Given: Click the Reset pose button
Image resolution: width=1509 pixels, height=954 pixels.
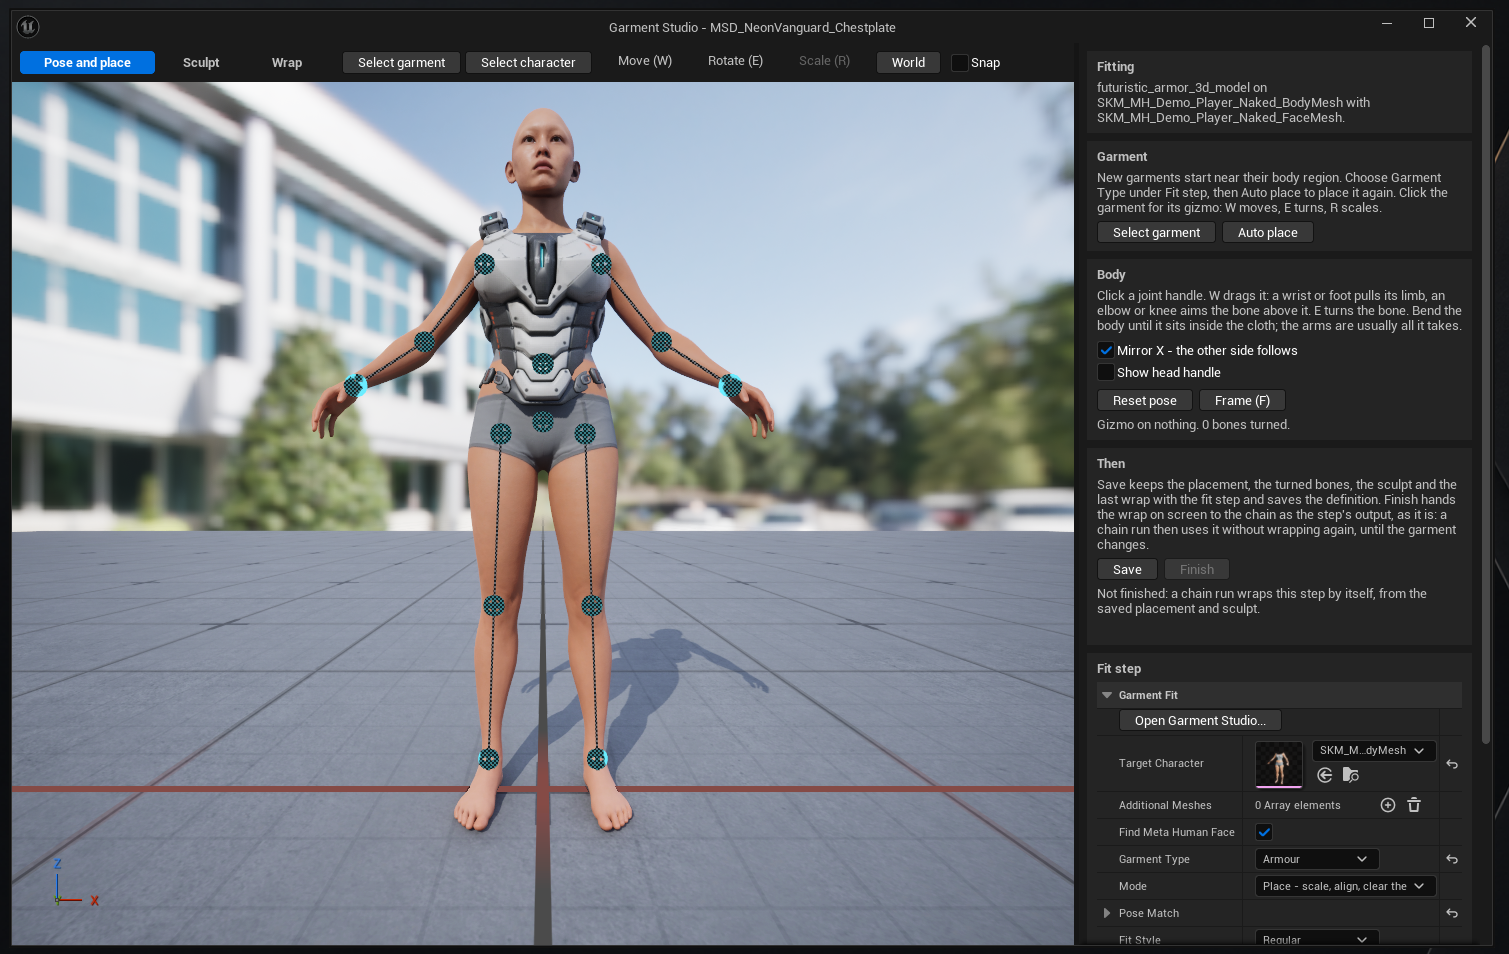Looking at the screenshot, I should coord(1145,400).
